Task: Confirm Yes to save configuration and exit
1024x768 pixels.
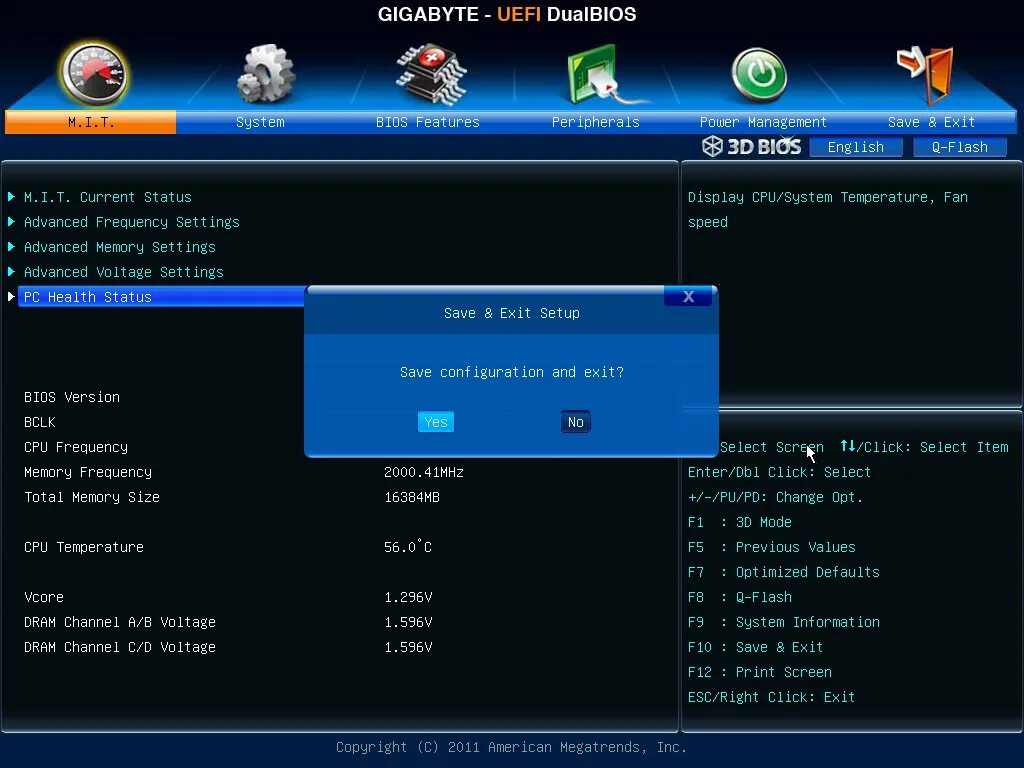Action: (436, 422)
